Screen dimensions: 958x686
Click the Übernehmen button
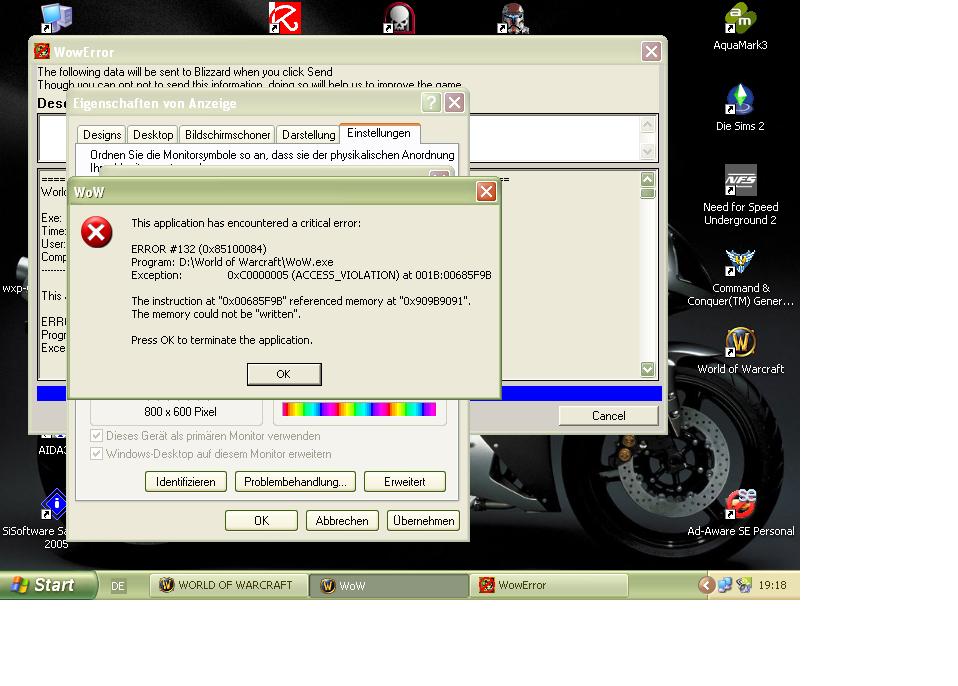[423, 520]
